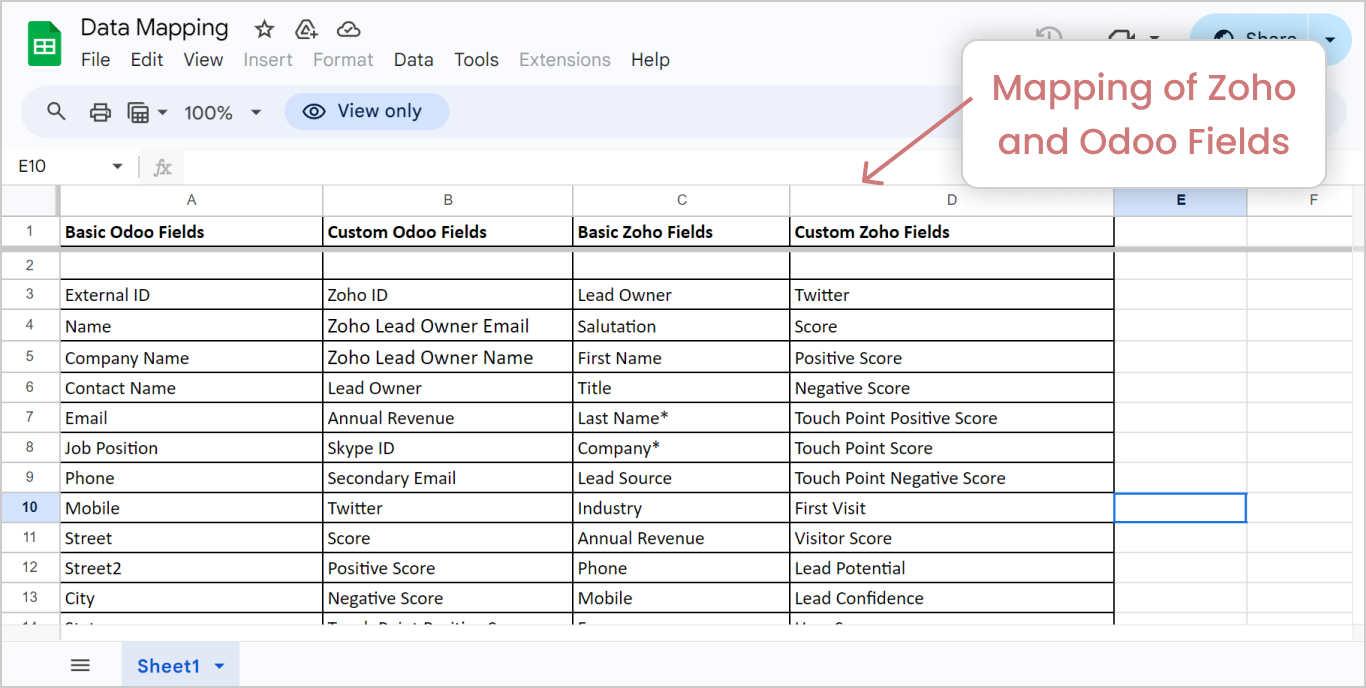The width and height of the screenshot is (1366, 688).
Task: Switch to the Sheet1 tab
Action: [168, 665]
